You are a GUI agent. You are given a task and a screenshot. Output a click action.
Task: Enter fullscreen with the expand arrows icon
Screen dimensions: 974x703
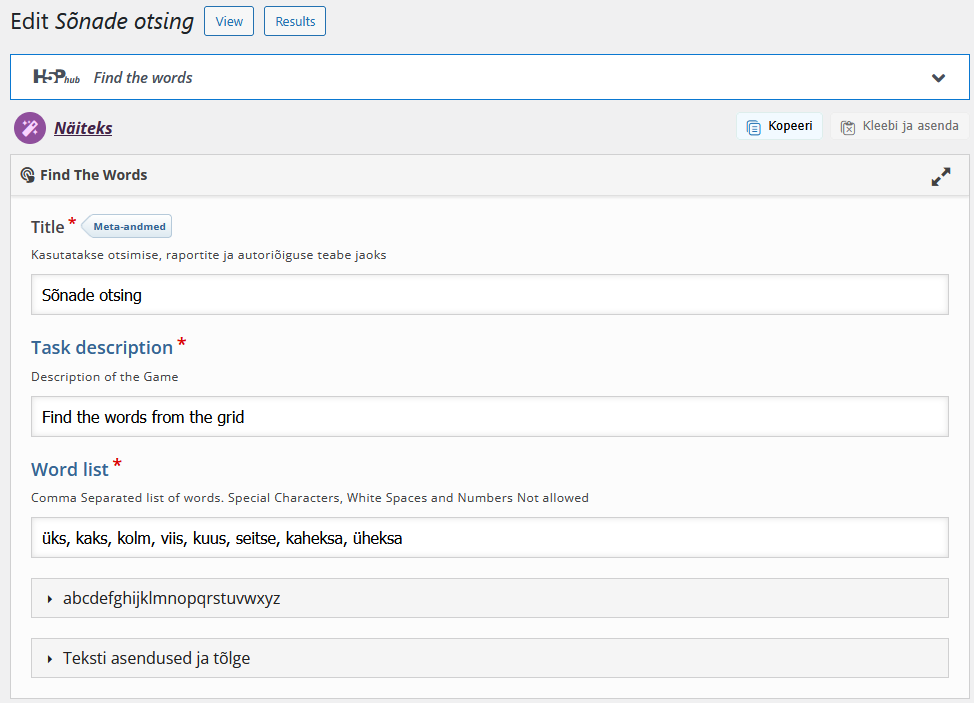(x=940, y=176)
